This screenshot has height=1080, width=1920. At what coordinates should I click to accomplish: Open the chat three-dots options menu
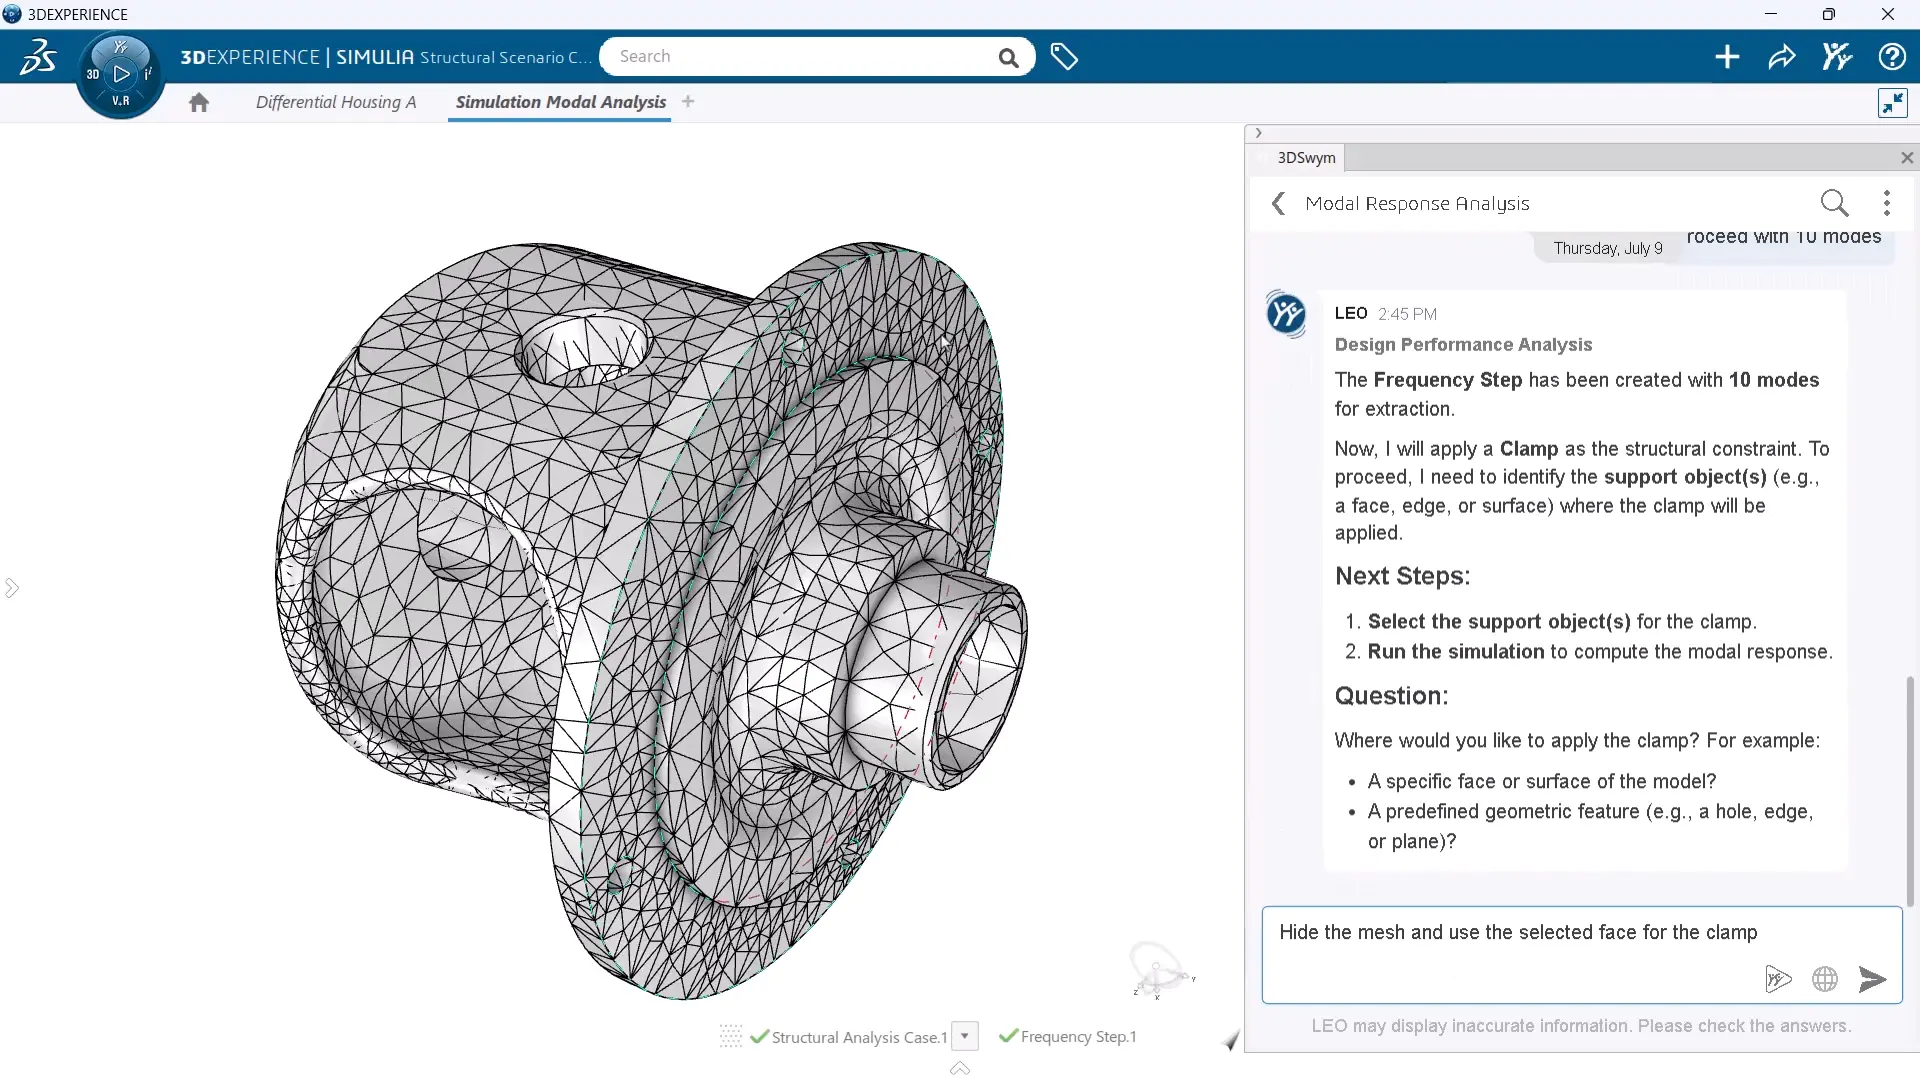1887,203
